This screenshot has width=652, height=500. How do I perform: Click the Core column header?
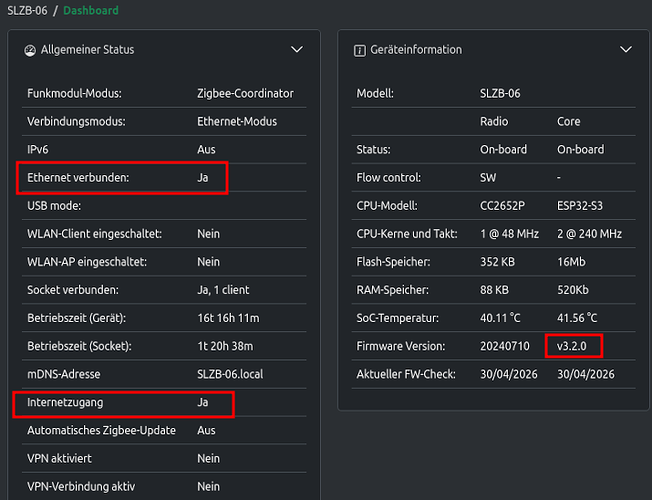coord(568,121)
